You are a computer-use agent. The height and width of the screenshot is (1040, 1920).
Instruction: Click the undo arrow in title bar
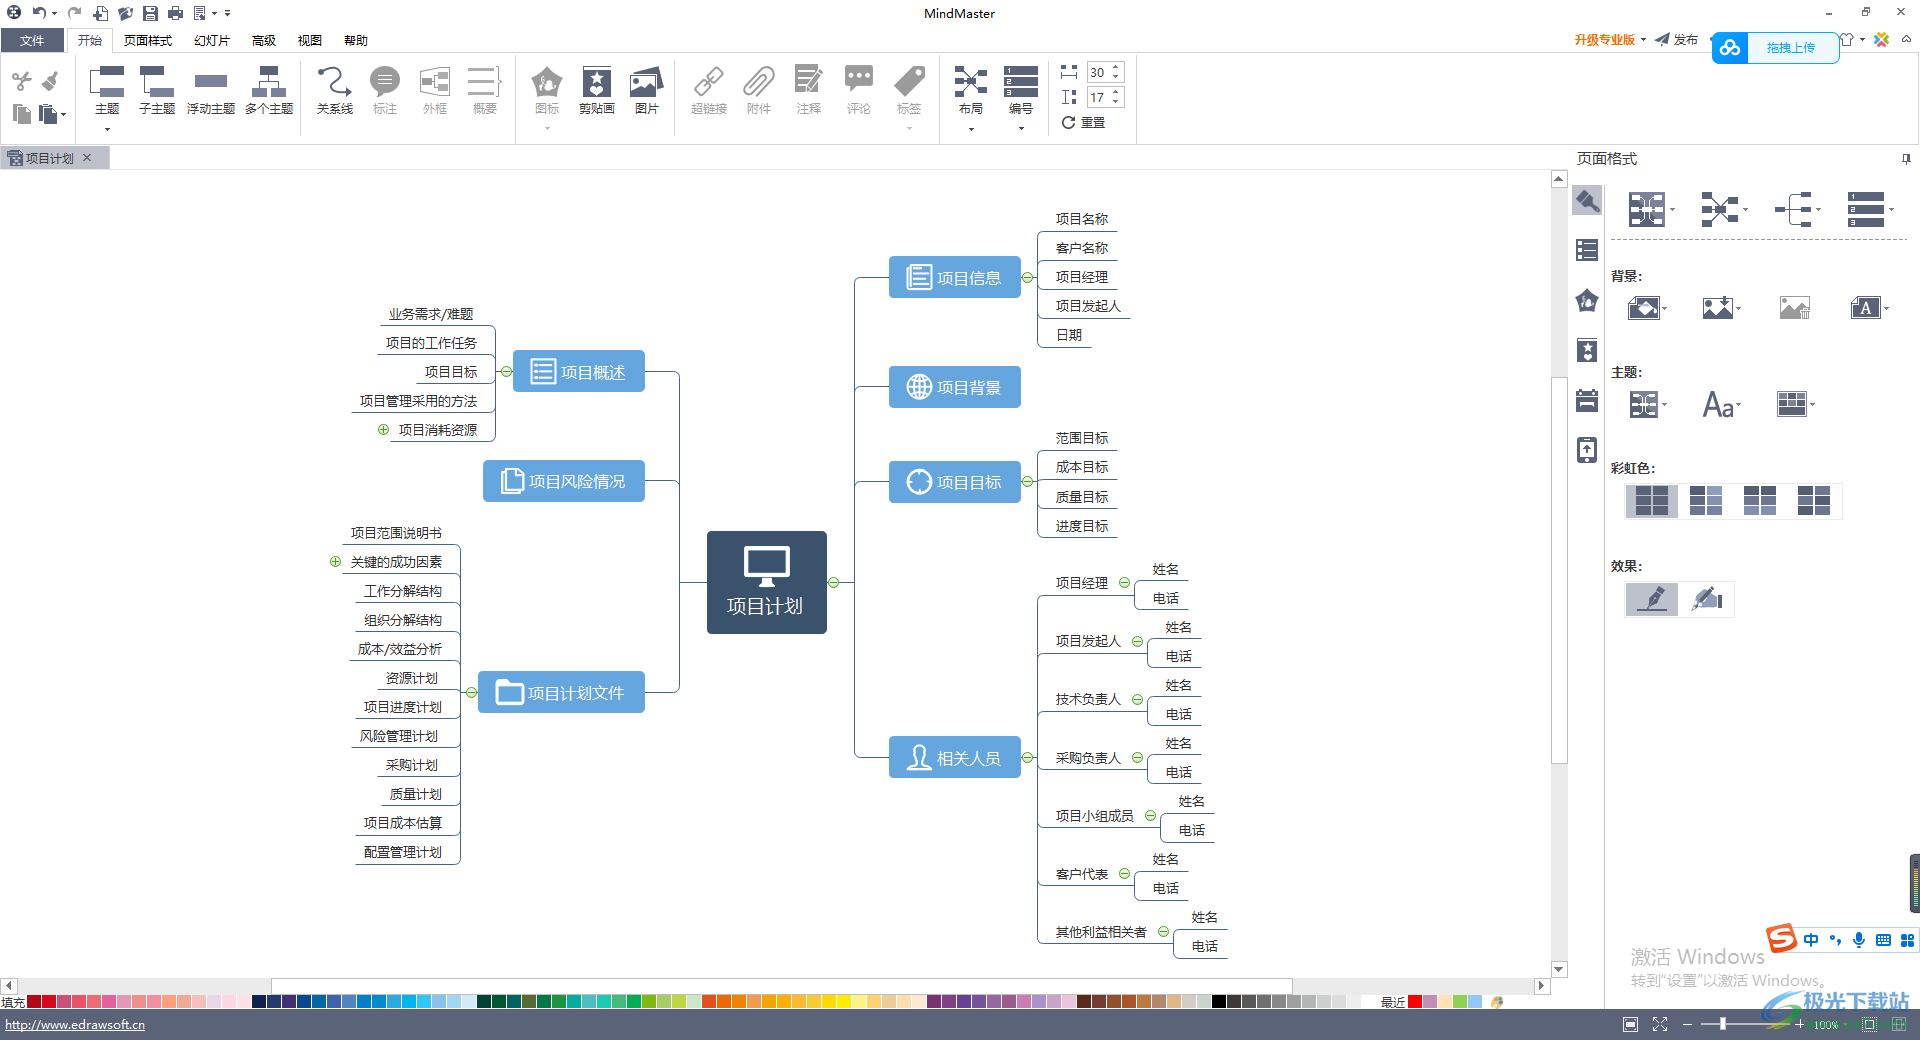[x=38, y=13]
